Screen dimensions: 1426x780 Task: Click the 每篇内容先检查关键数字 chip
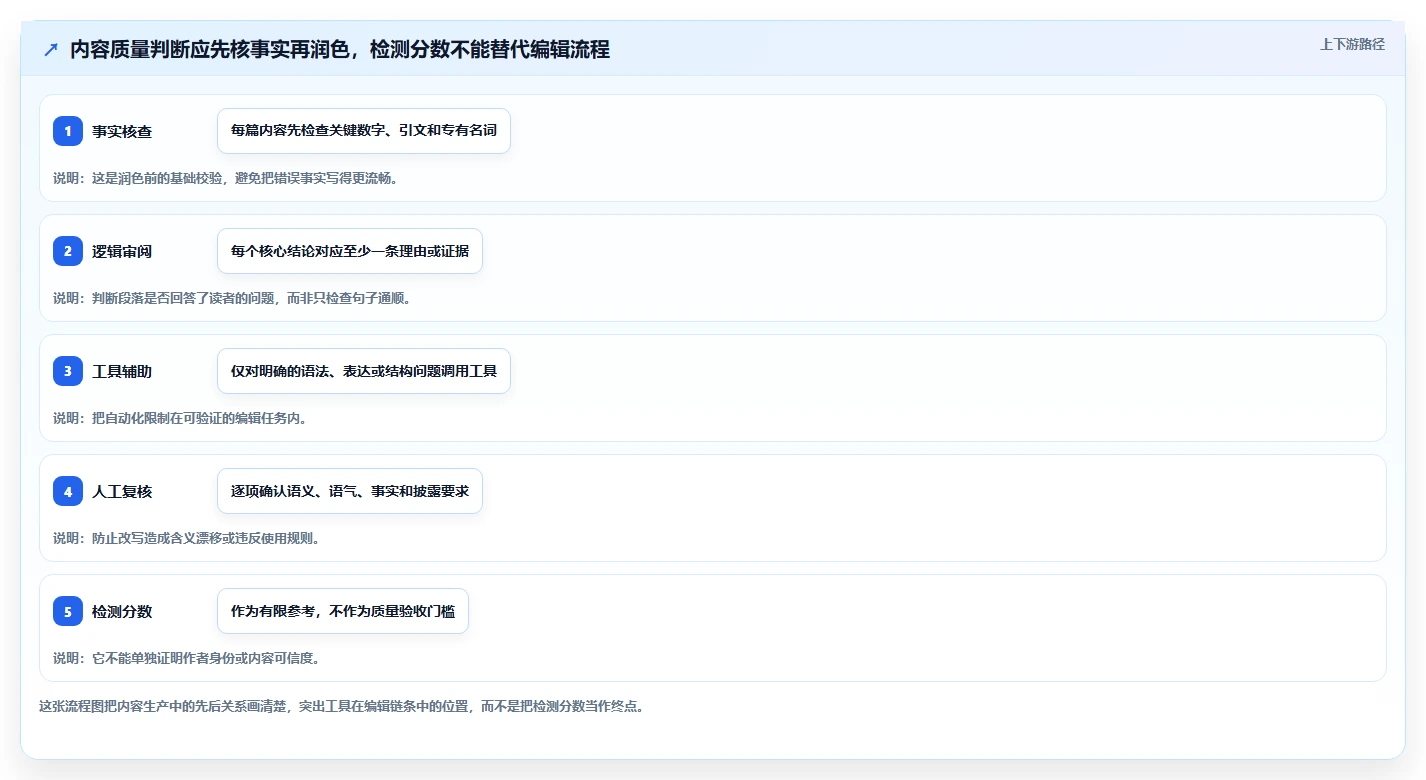[x=364, y=131]
